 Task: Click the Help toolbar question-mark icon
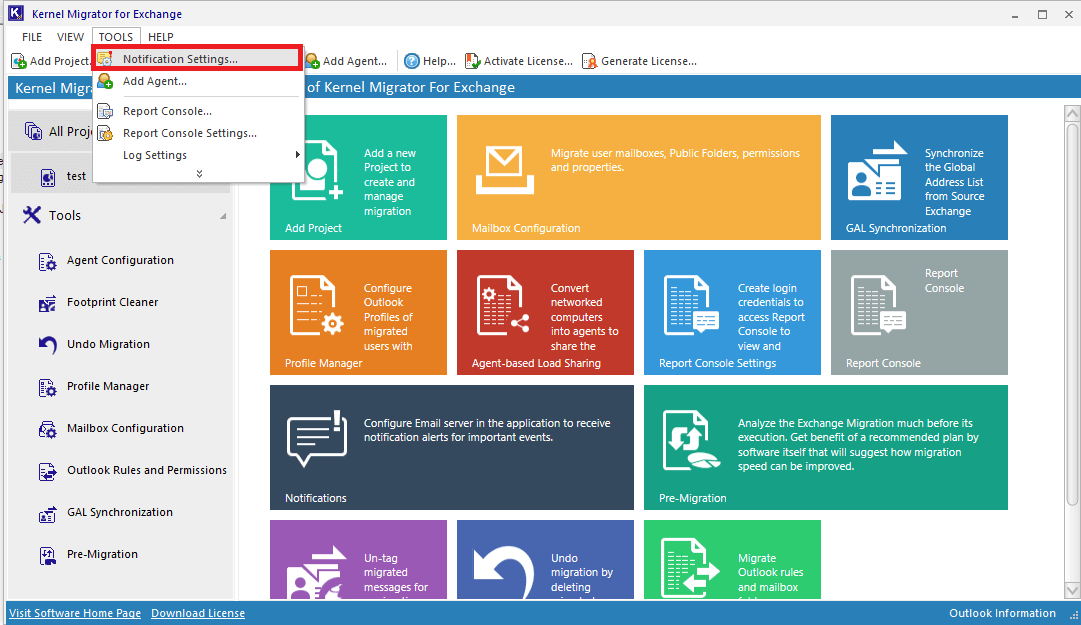pos(412,61)
